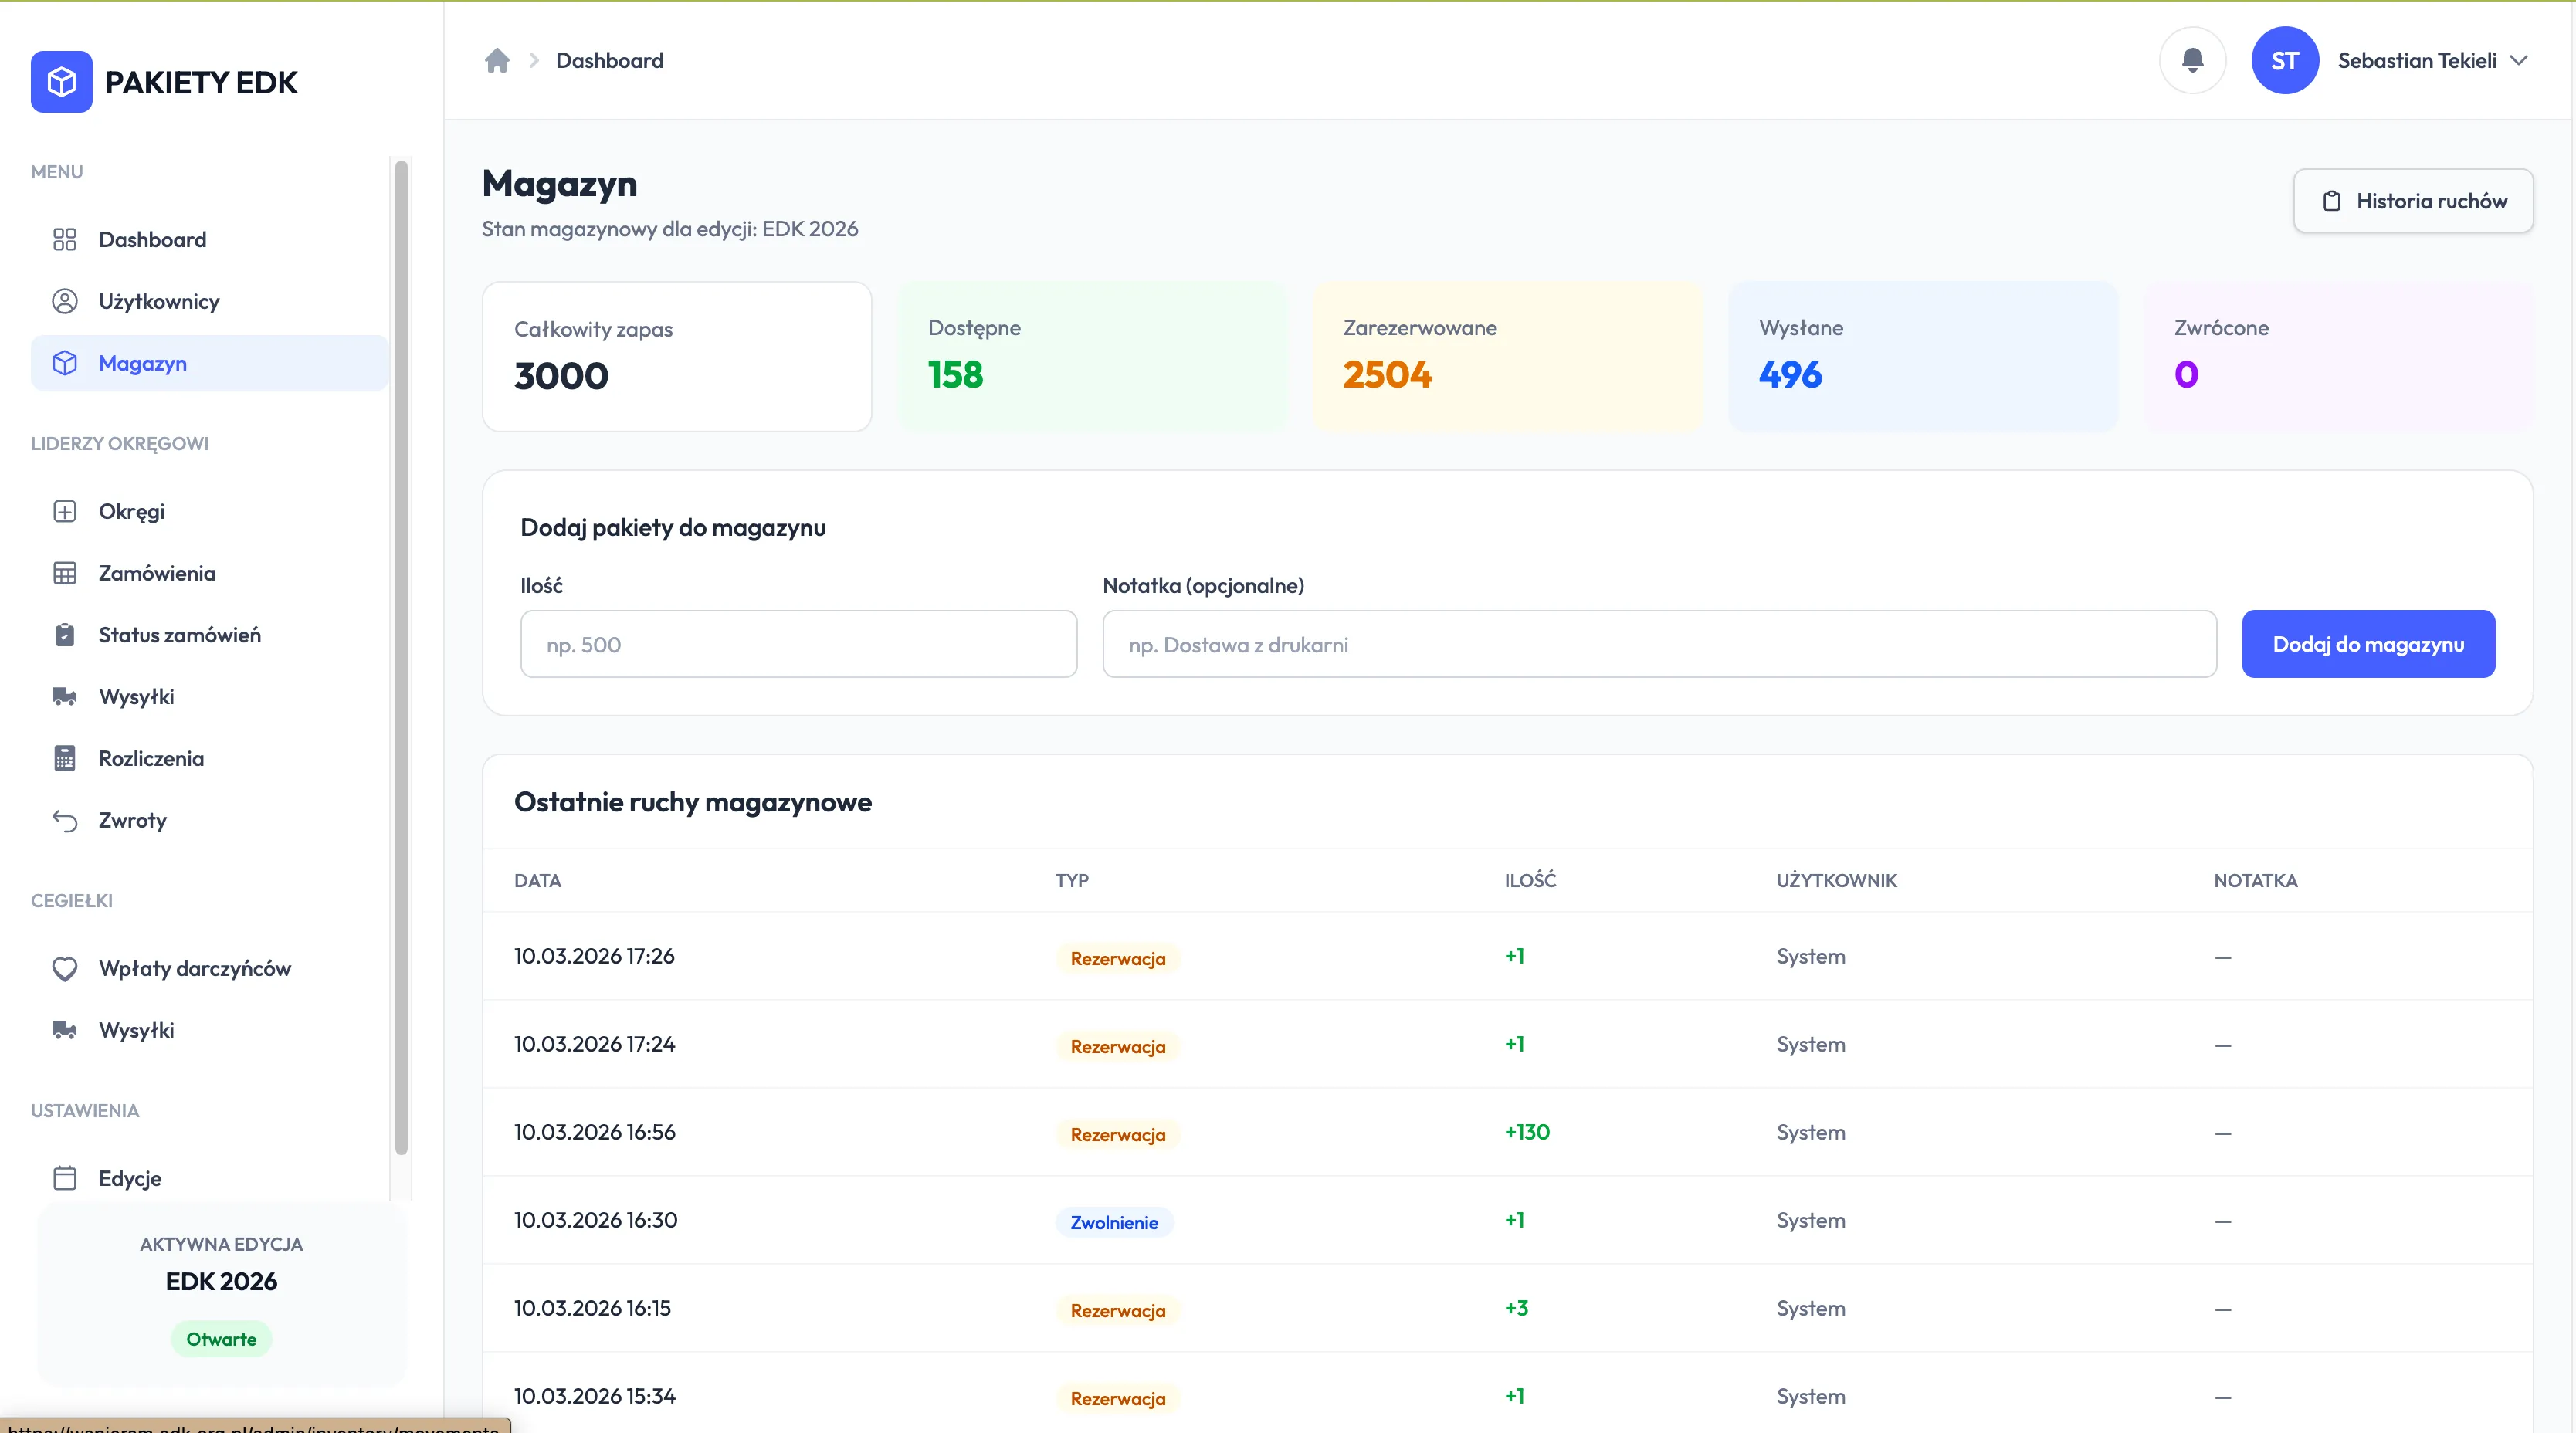The height and width of the screenshot is (1433, 2576).
Task: Click the Całkowity zapas 3000 card
Action: [x=677, y=357]
